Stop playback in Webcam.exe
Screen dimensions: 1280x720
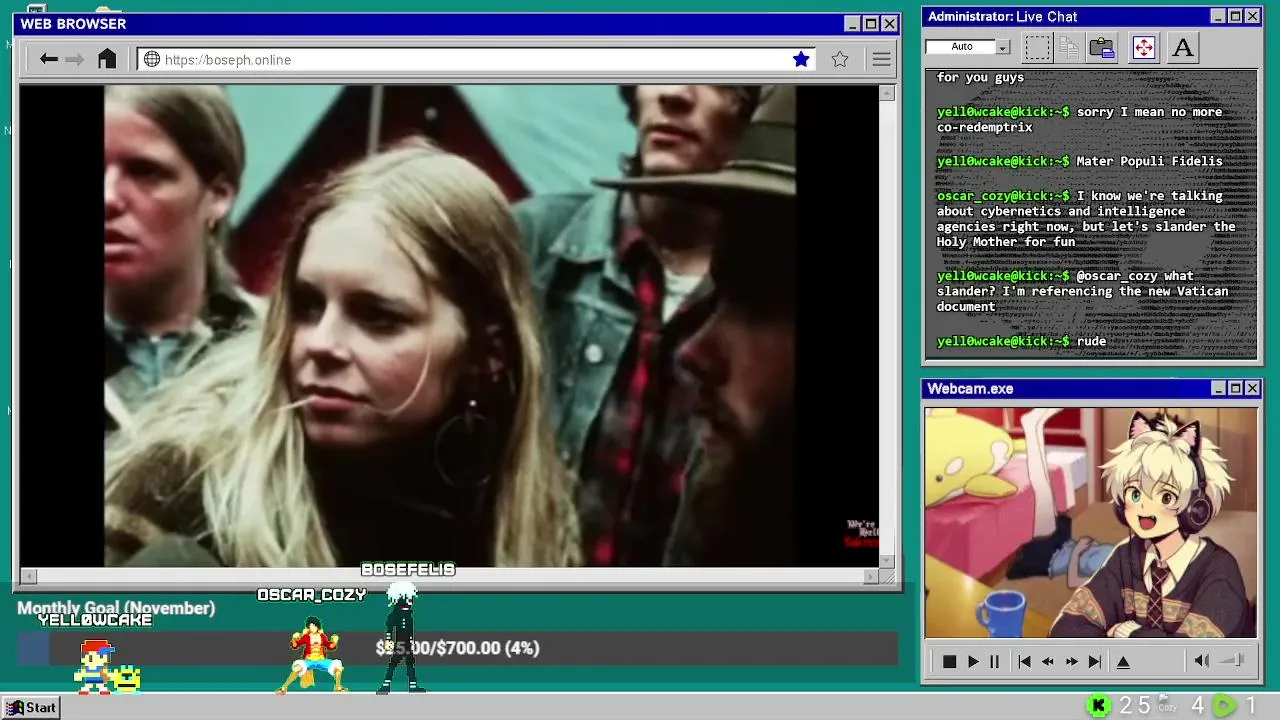[x=949, y=662]
